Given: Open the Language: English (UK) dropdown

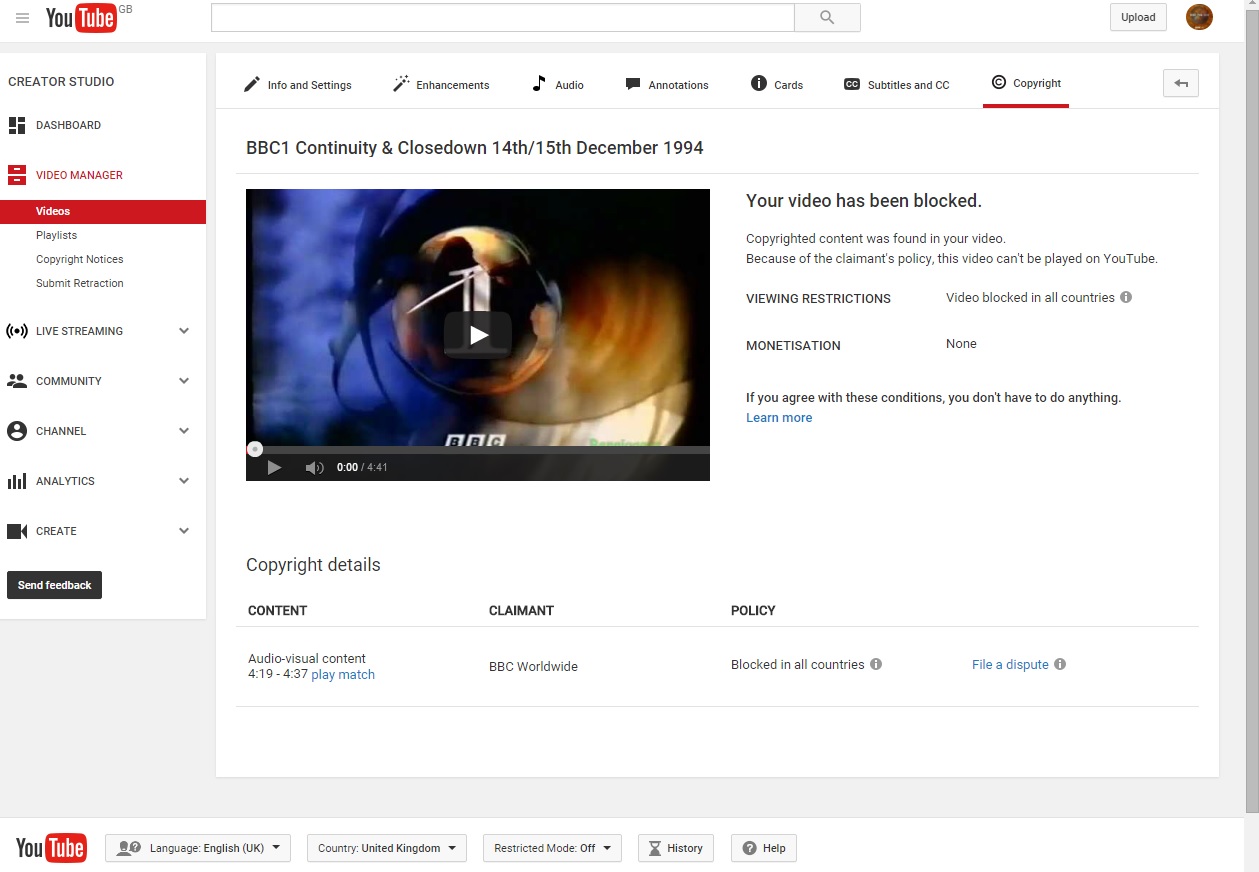Looking at the screenshot, I should coord(198,848).
